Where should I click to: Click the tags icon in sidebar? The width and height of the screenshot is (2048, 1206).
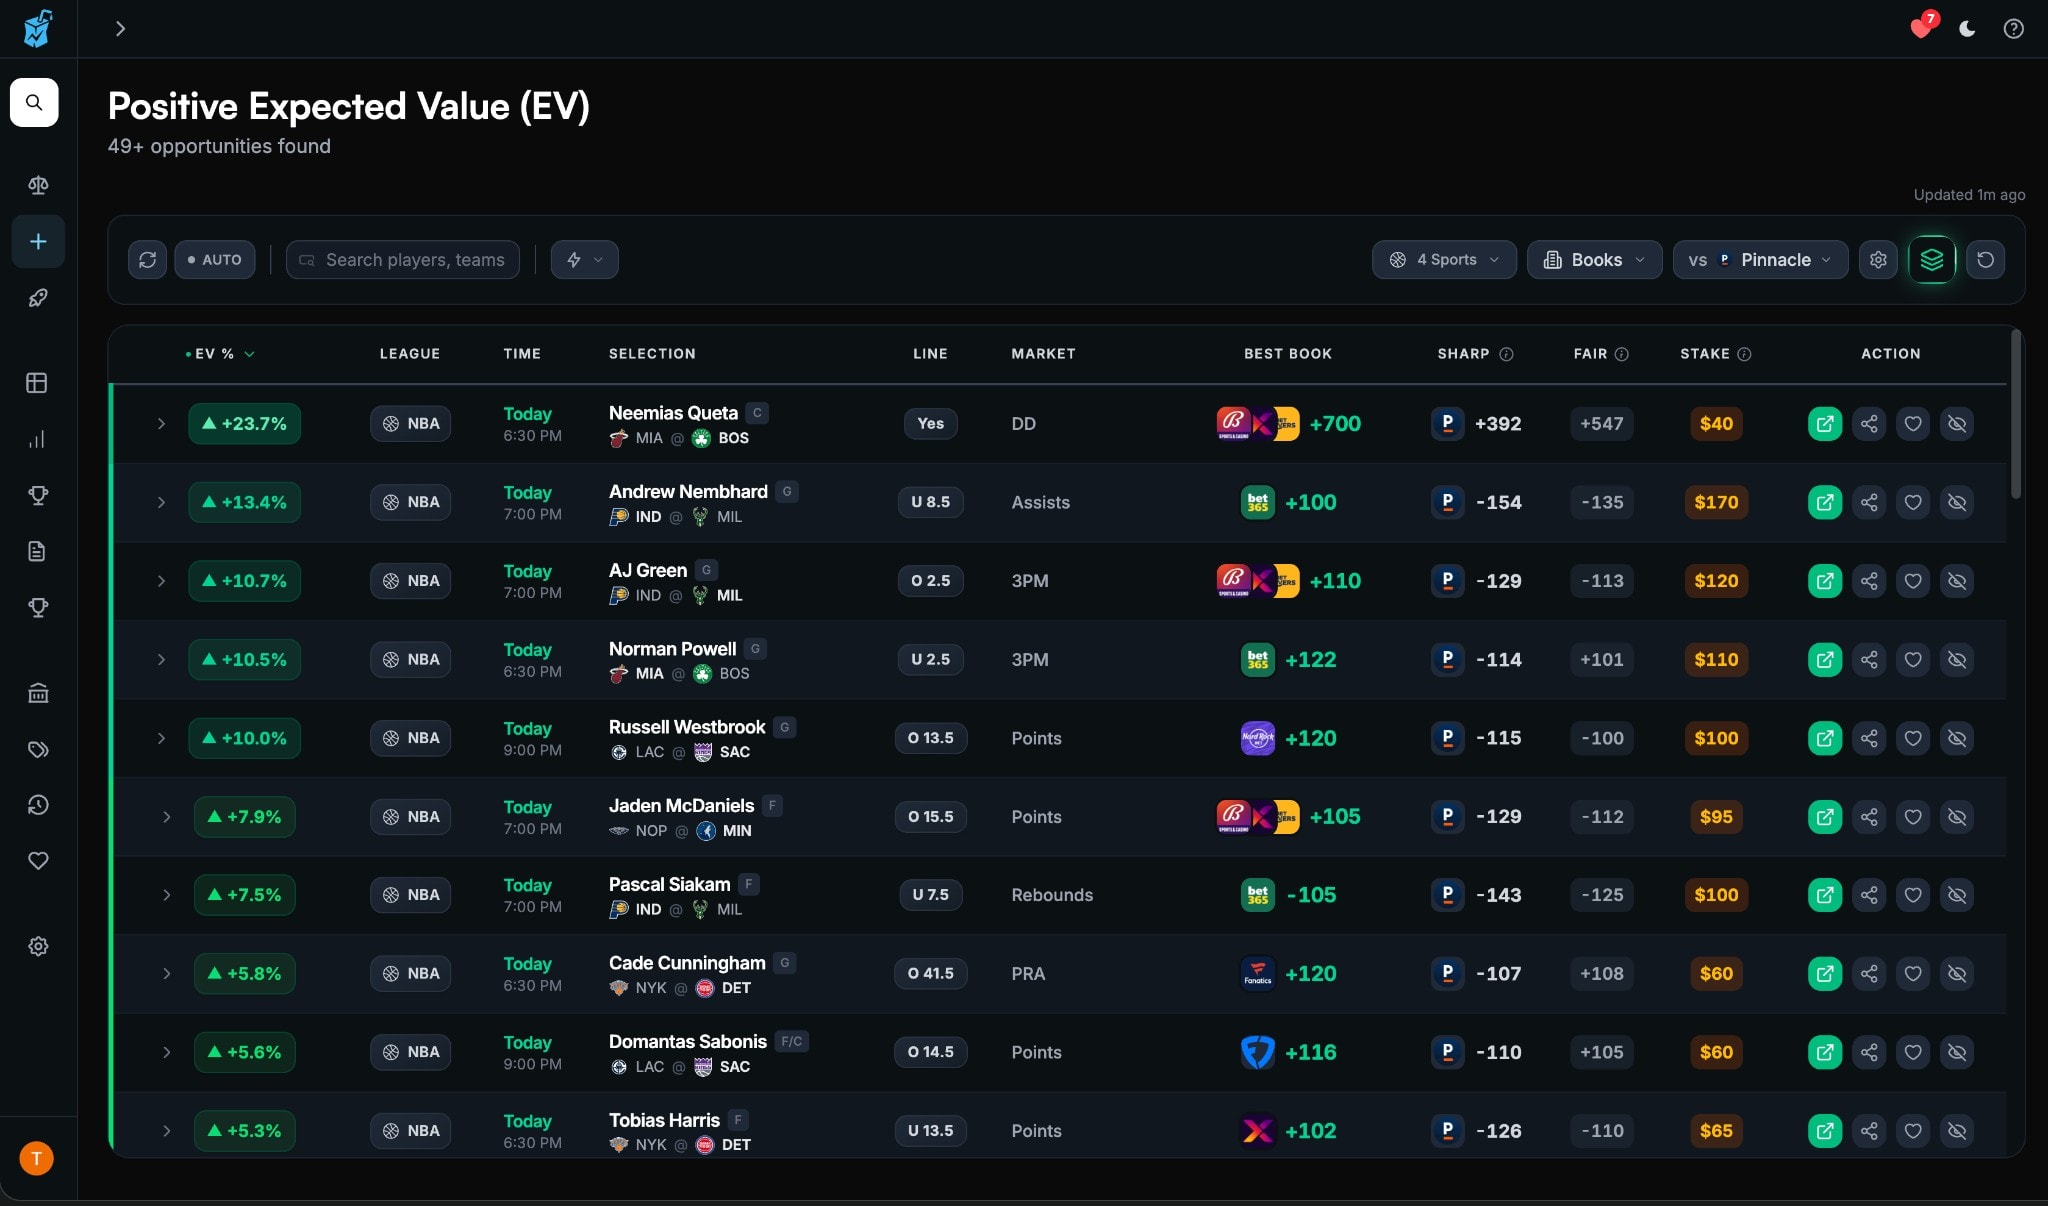coord(38,749)
